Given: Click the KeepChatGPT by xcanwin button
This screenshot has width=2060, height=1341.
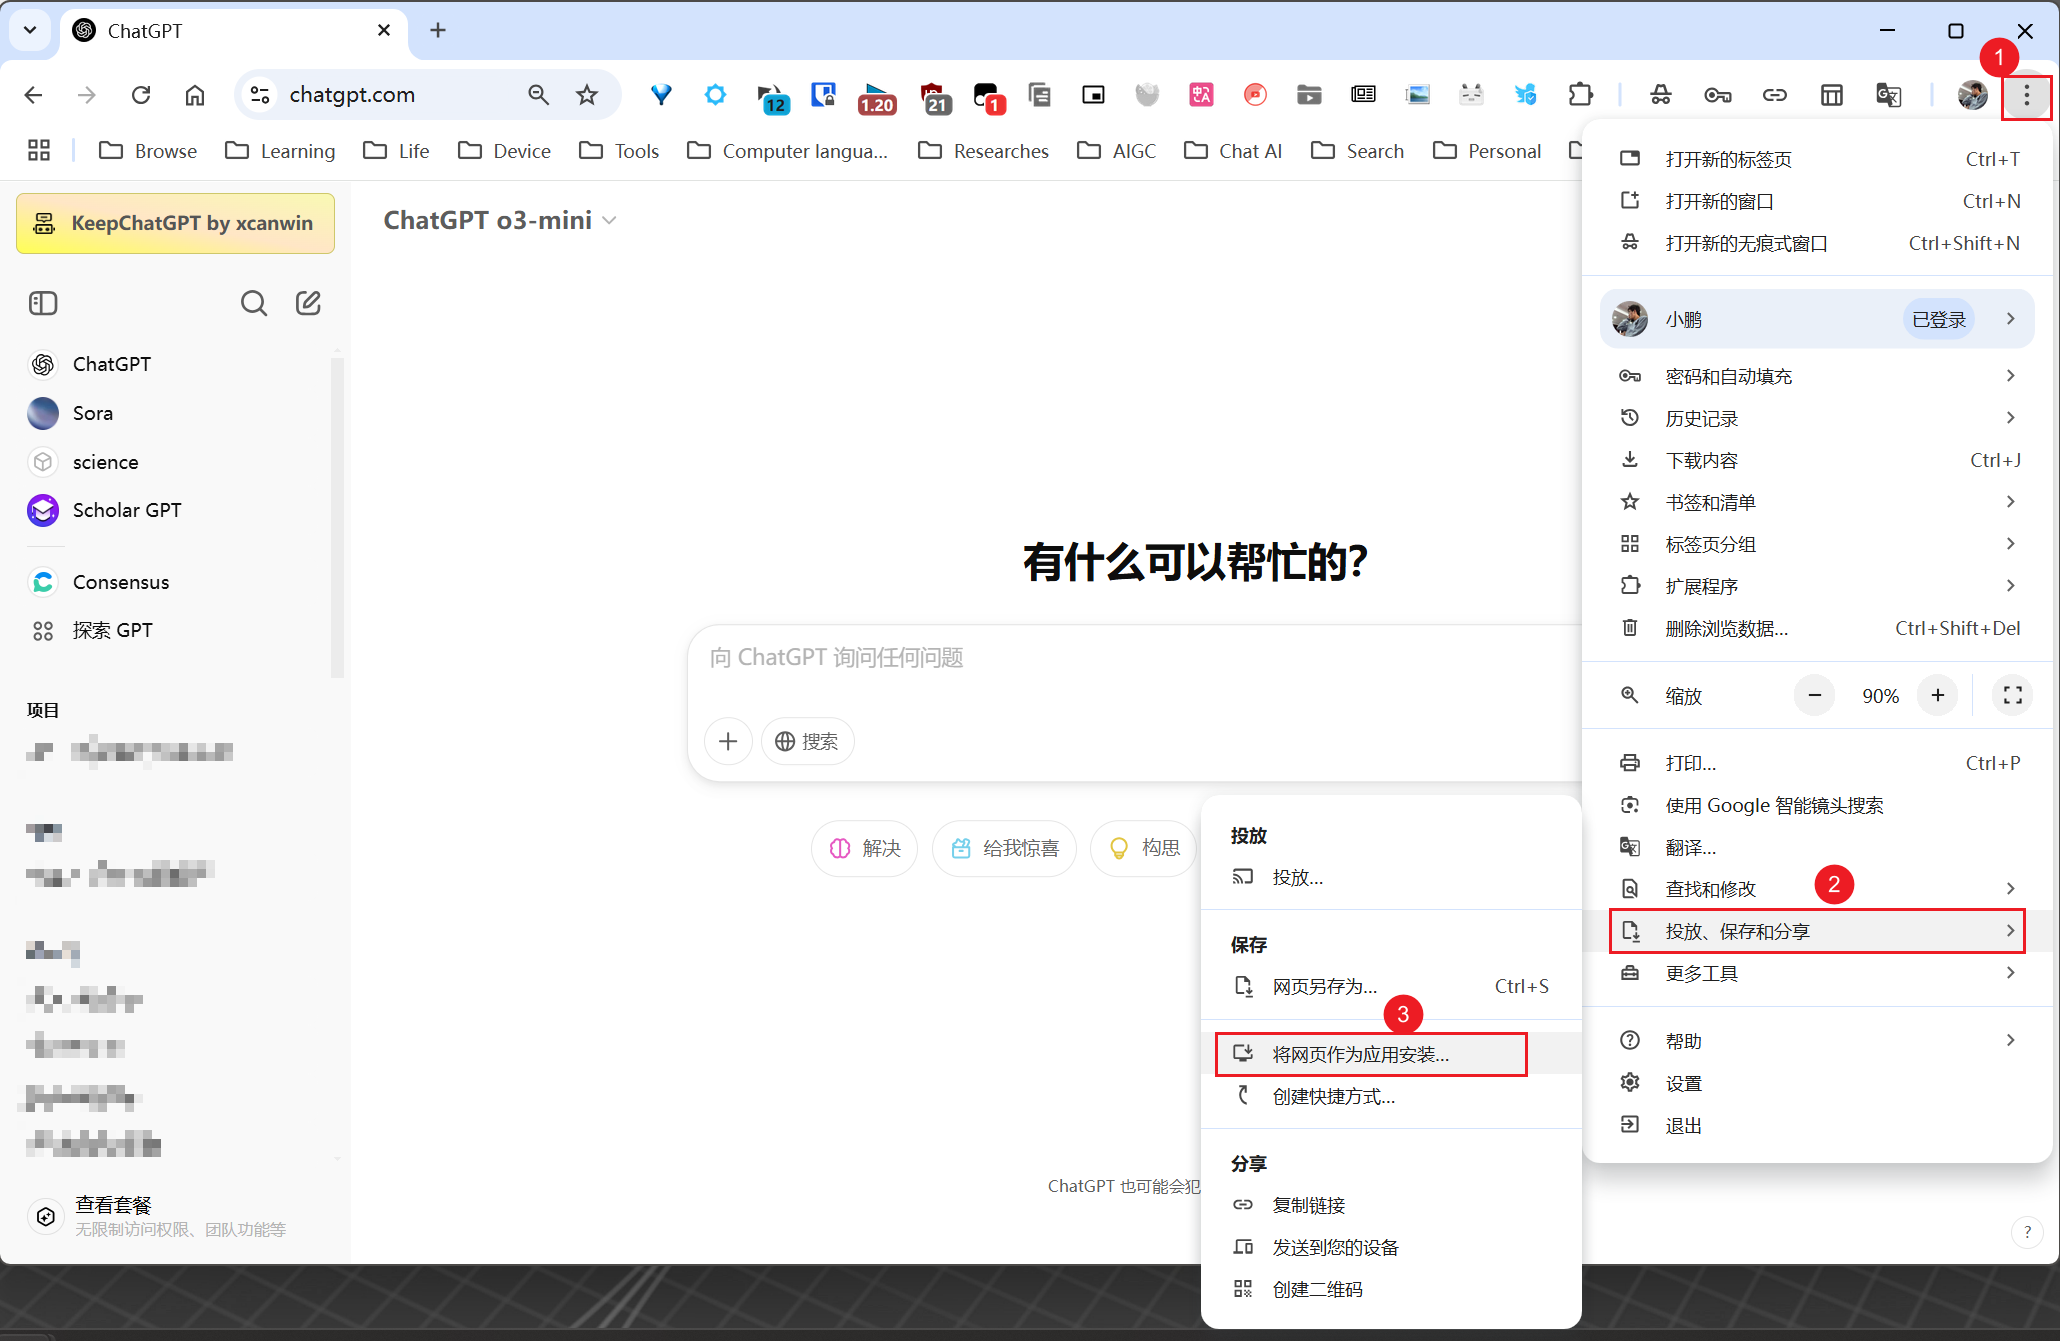Looking at the screenshot, I should tap(175, 223).
